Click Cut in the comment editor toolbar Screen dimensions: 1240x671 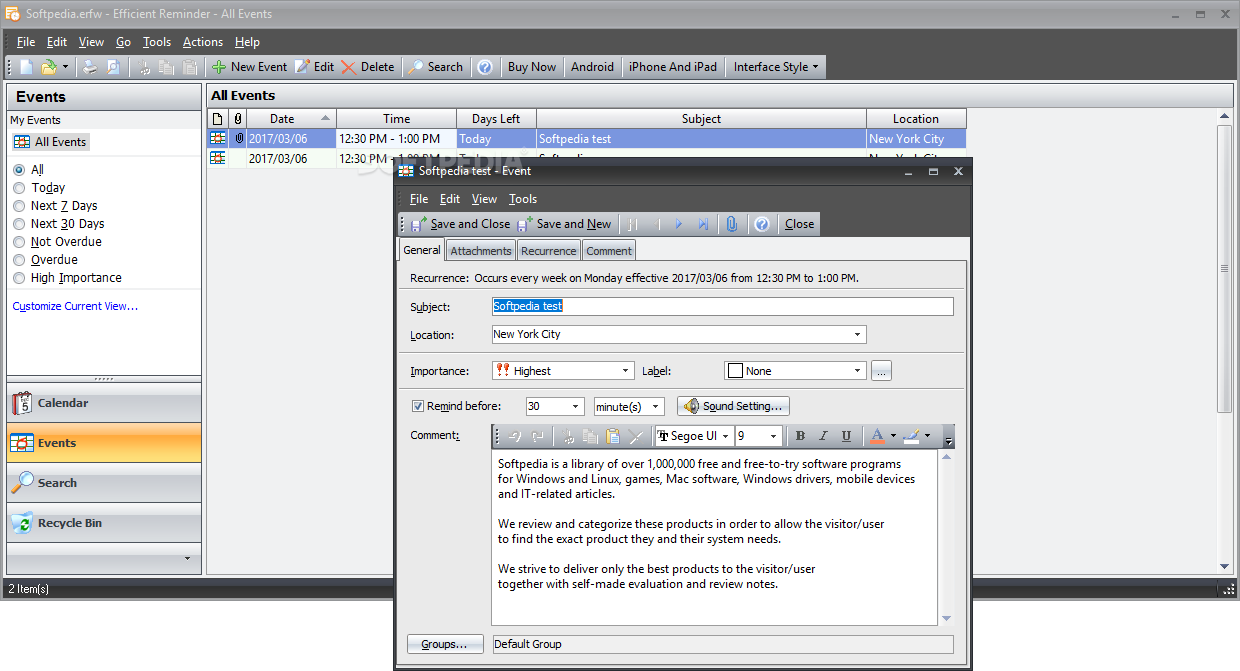(x=569, y=436)
